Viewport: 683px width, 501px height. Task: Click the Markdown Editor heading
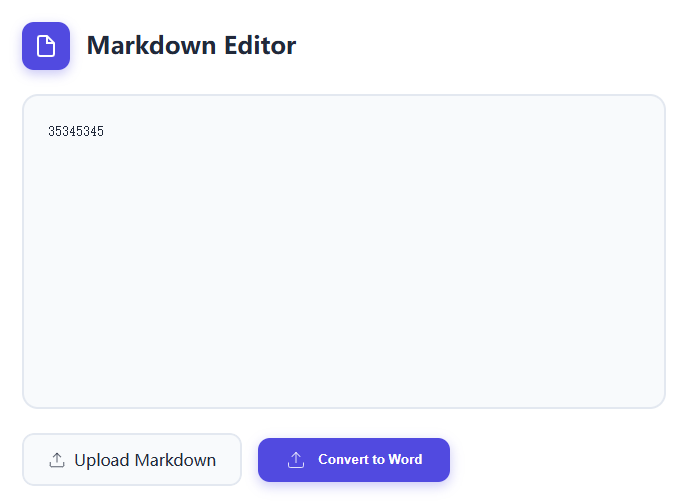coord(191,45)
